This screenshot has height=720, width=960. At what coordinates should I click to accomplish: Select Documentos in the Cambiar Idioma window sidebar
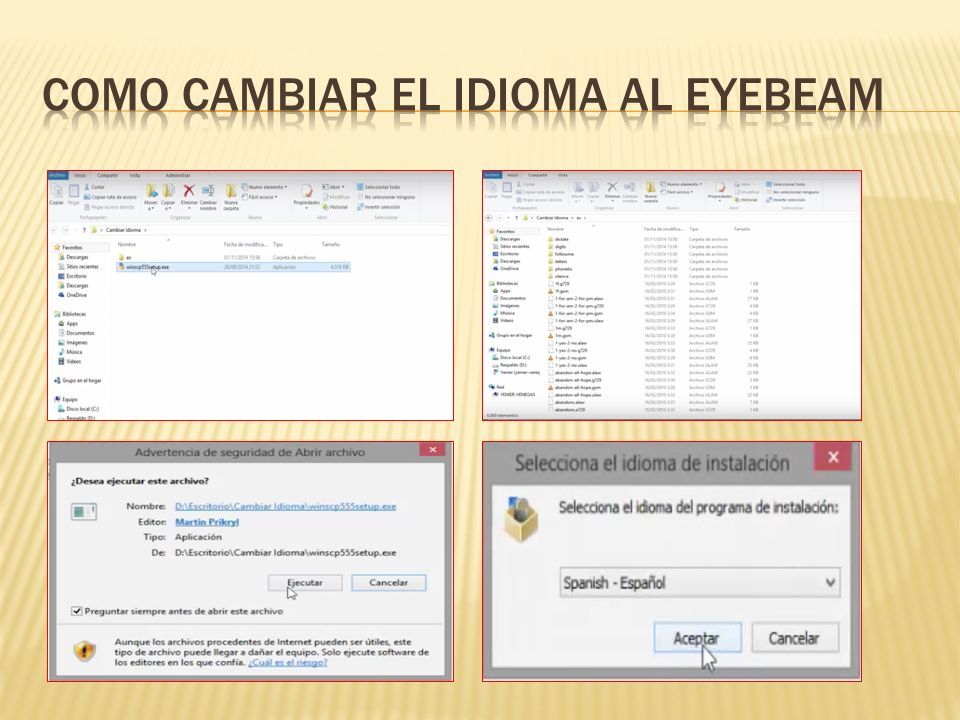click(x=77, y=333)
